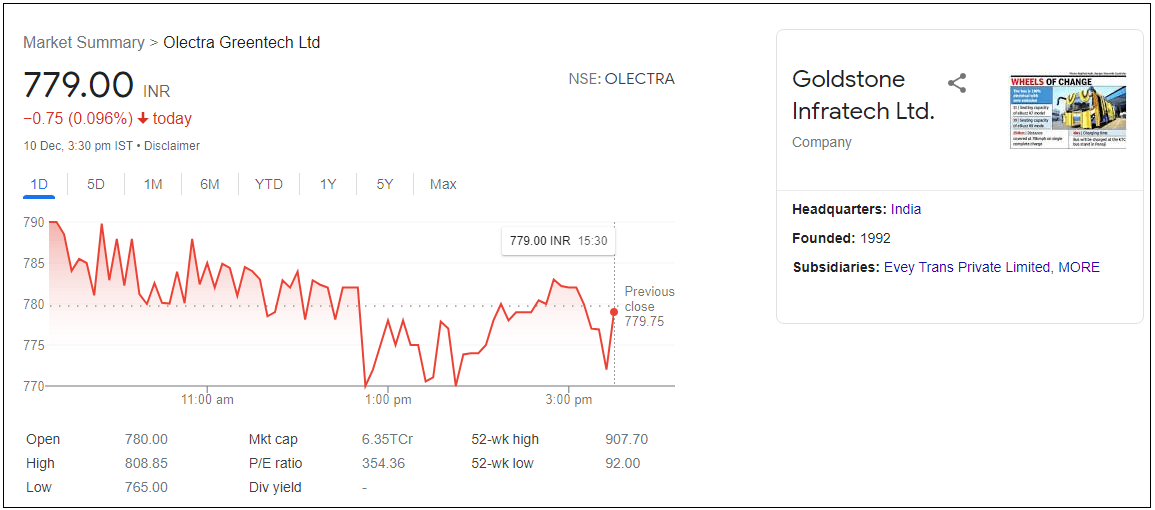This screenshot has width=1155, height=510.
Task: Show the 6M chart range
Action: [210, 184]
